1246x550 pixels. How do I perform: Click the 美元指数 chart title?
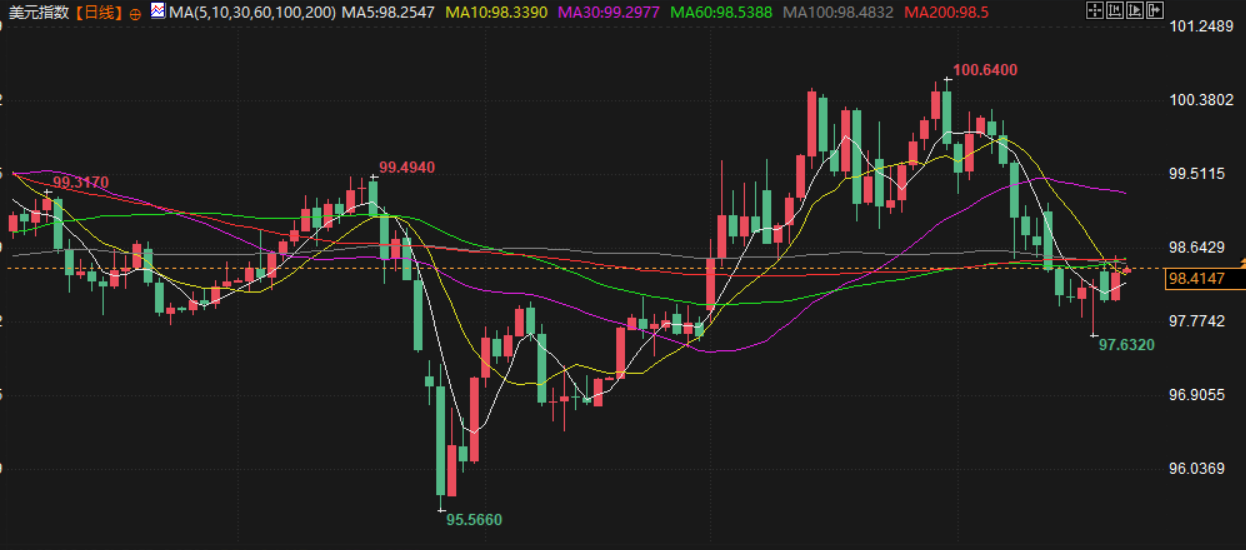pyautogui.click(x=39, y=12)
